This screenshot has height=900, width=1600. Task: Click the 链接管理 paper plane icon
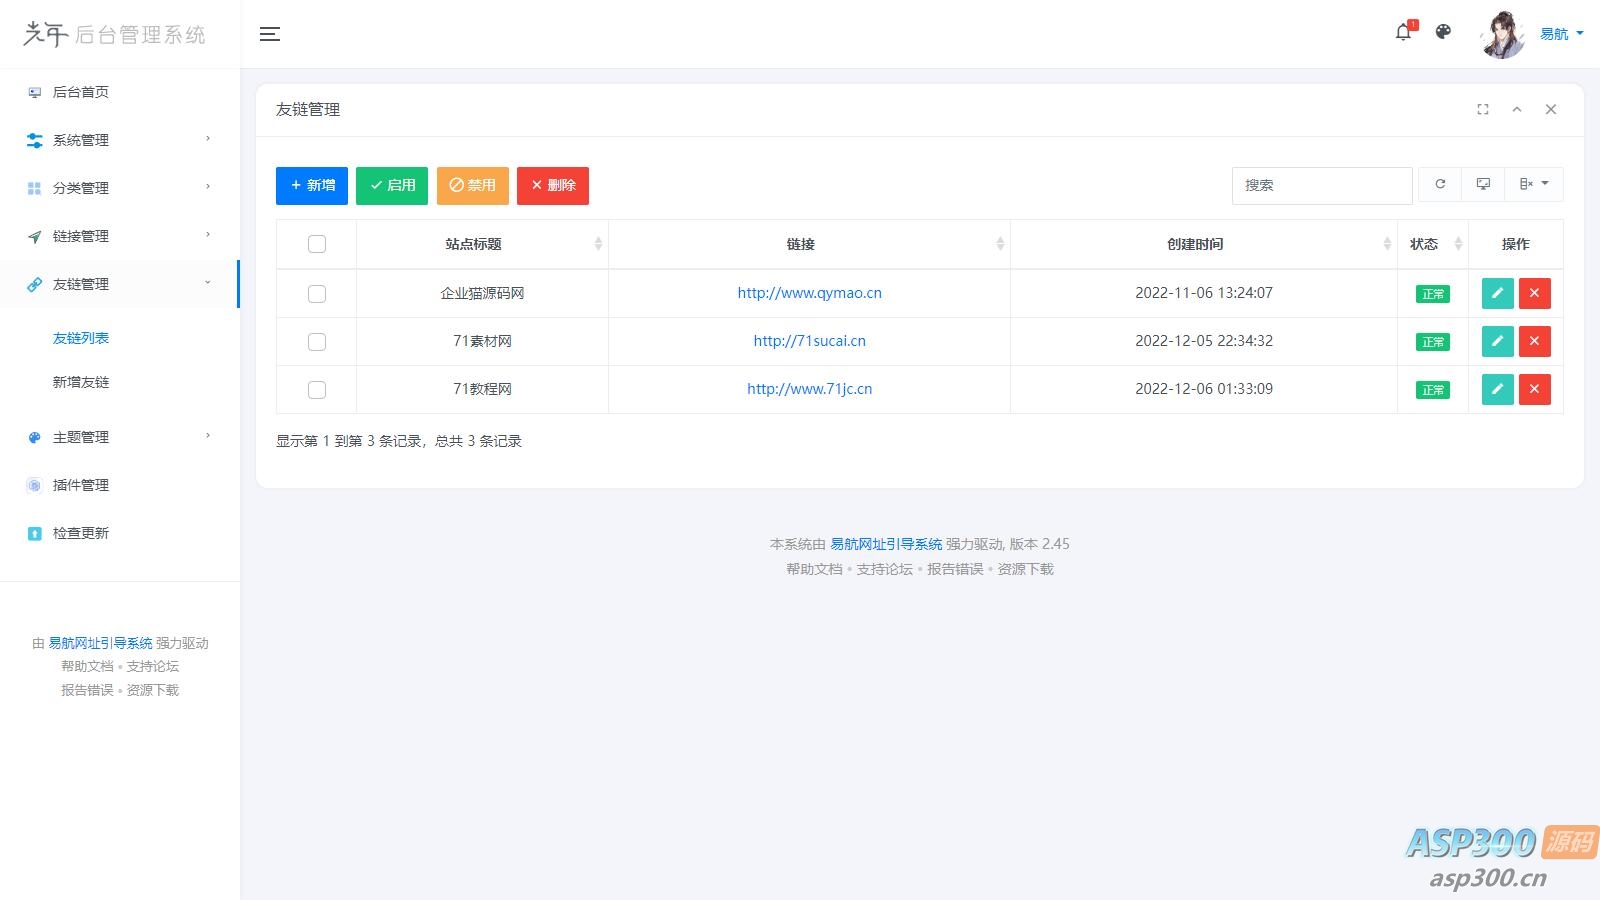click(x=34, y=236)
